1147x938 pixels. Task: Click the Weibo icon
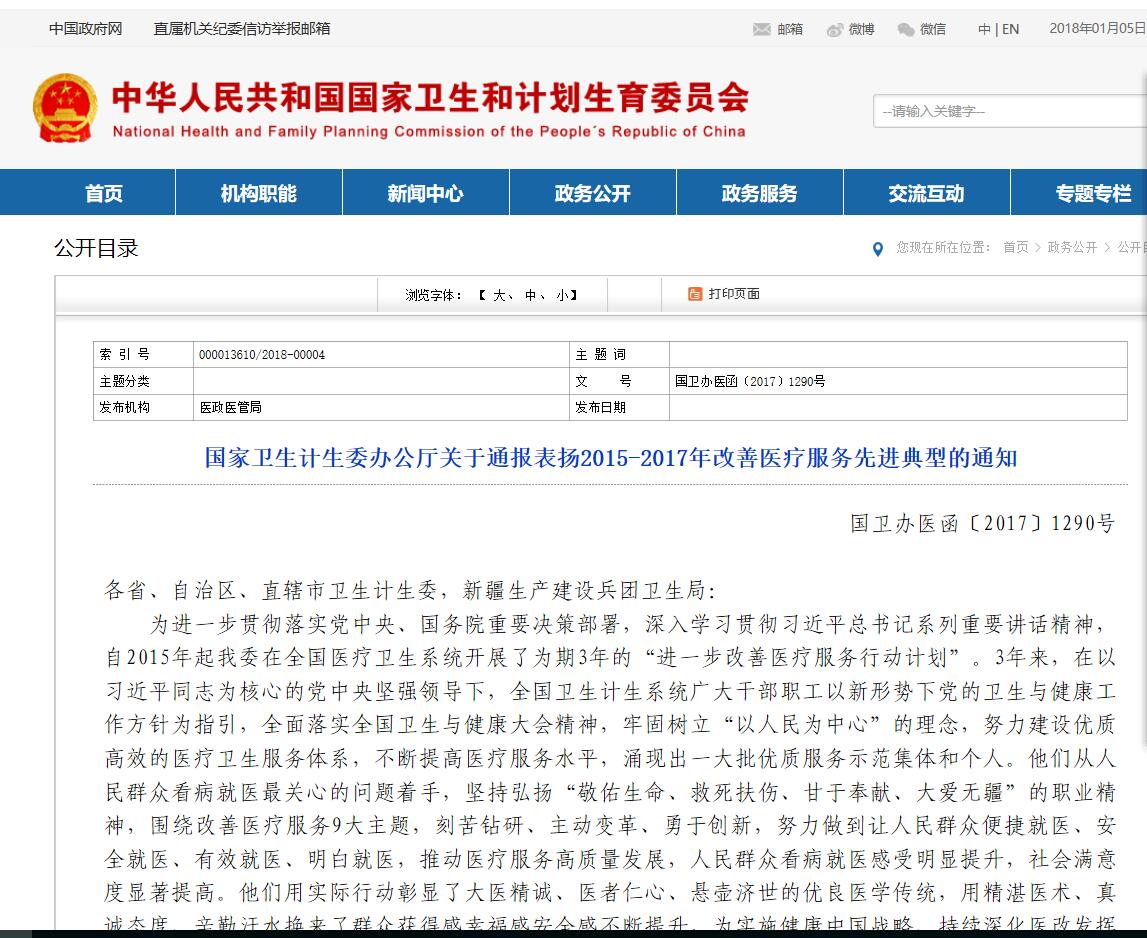click(x=835, y=29)
